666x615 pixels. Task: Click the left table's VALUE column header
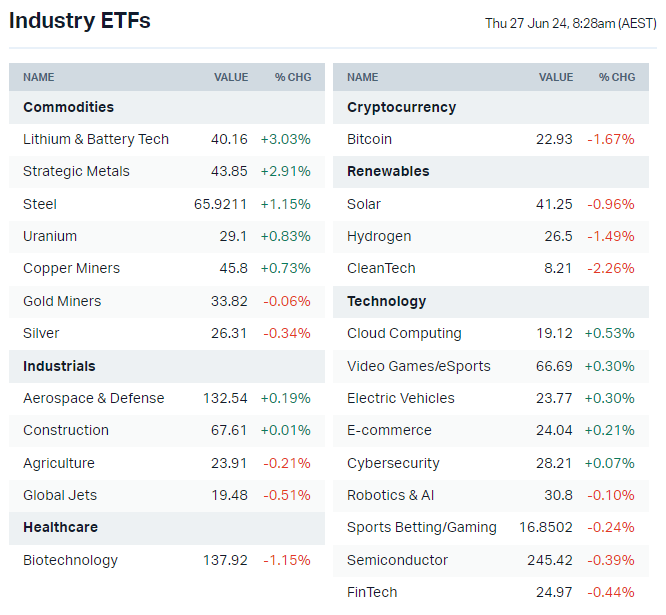coord(231,77)
